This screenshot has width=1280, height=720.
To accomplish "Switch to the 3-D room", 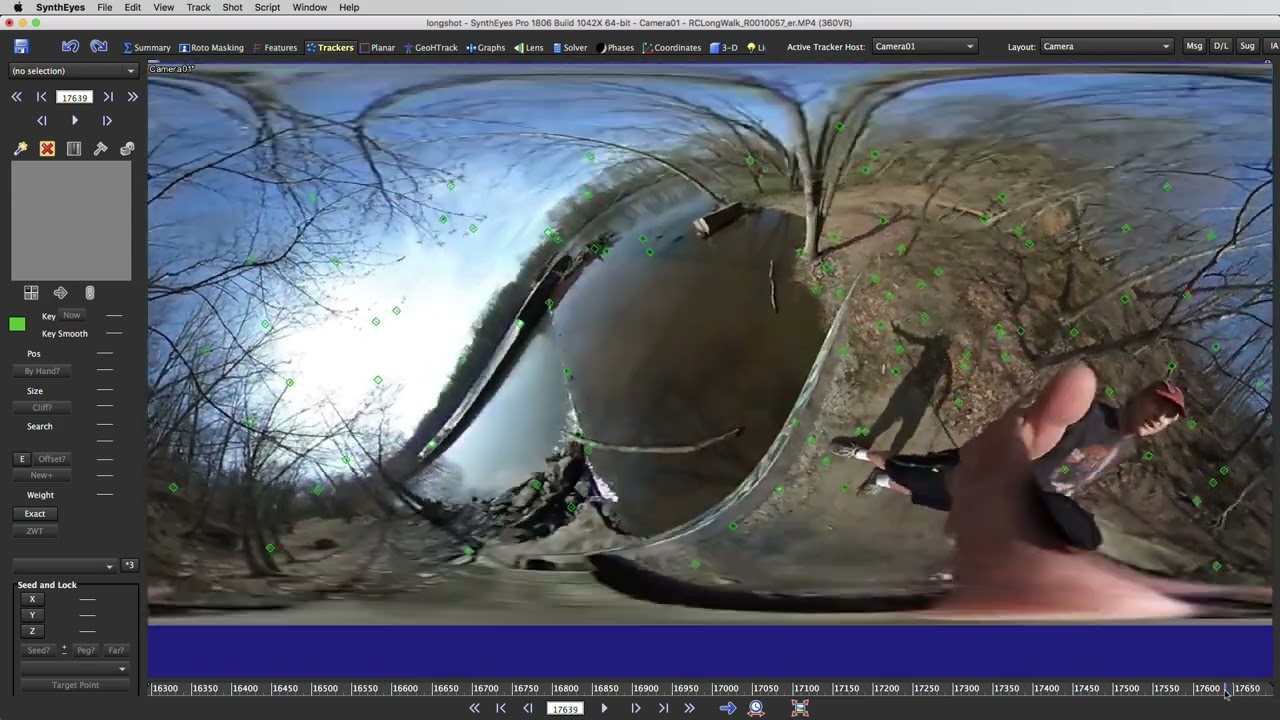I will (723, 47).
